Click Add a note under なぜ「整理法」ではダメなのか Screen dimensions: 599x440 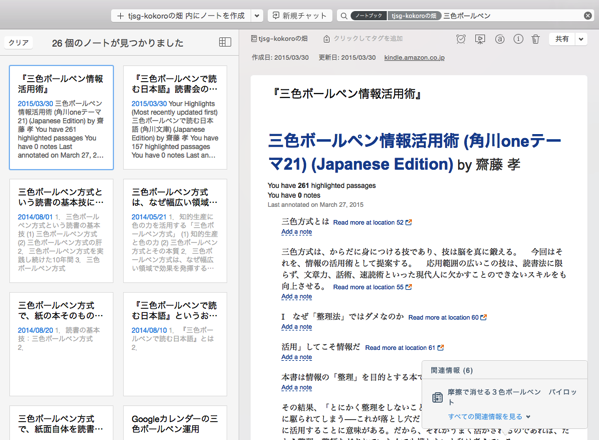click(296, 327)
